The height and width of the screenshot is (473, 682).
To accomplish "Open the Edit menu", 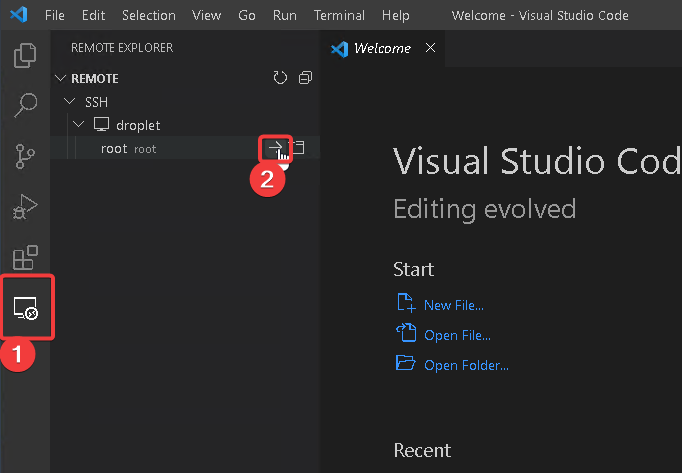I will (x=94, y=15).
